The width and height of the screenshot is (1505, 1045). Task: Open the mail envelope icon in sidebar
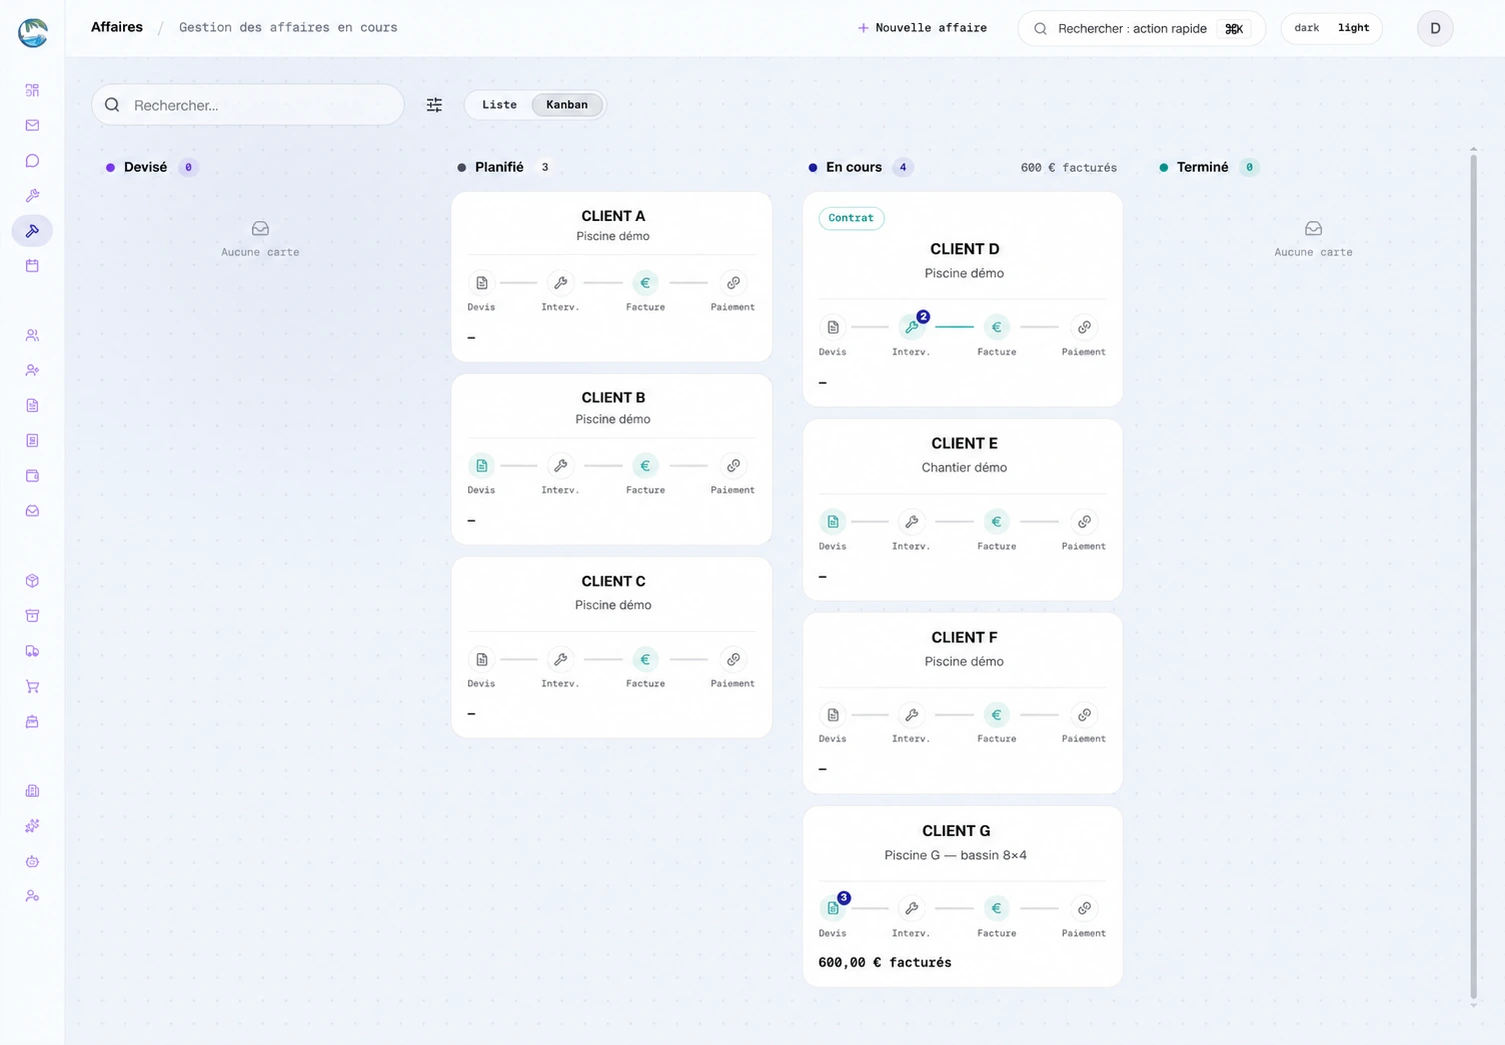32,125
